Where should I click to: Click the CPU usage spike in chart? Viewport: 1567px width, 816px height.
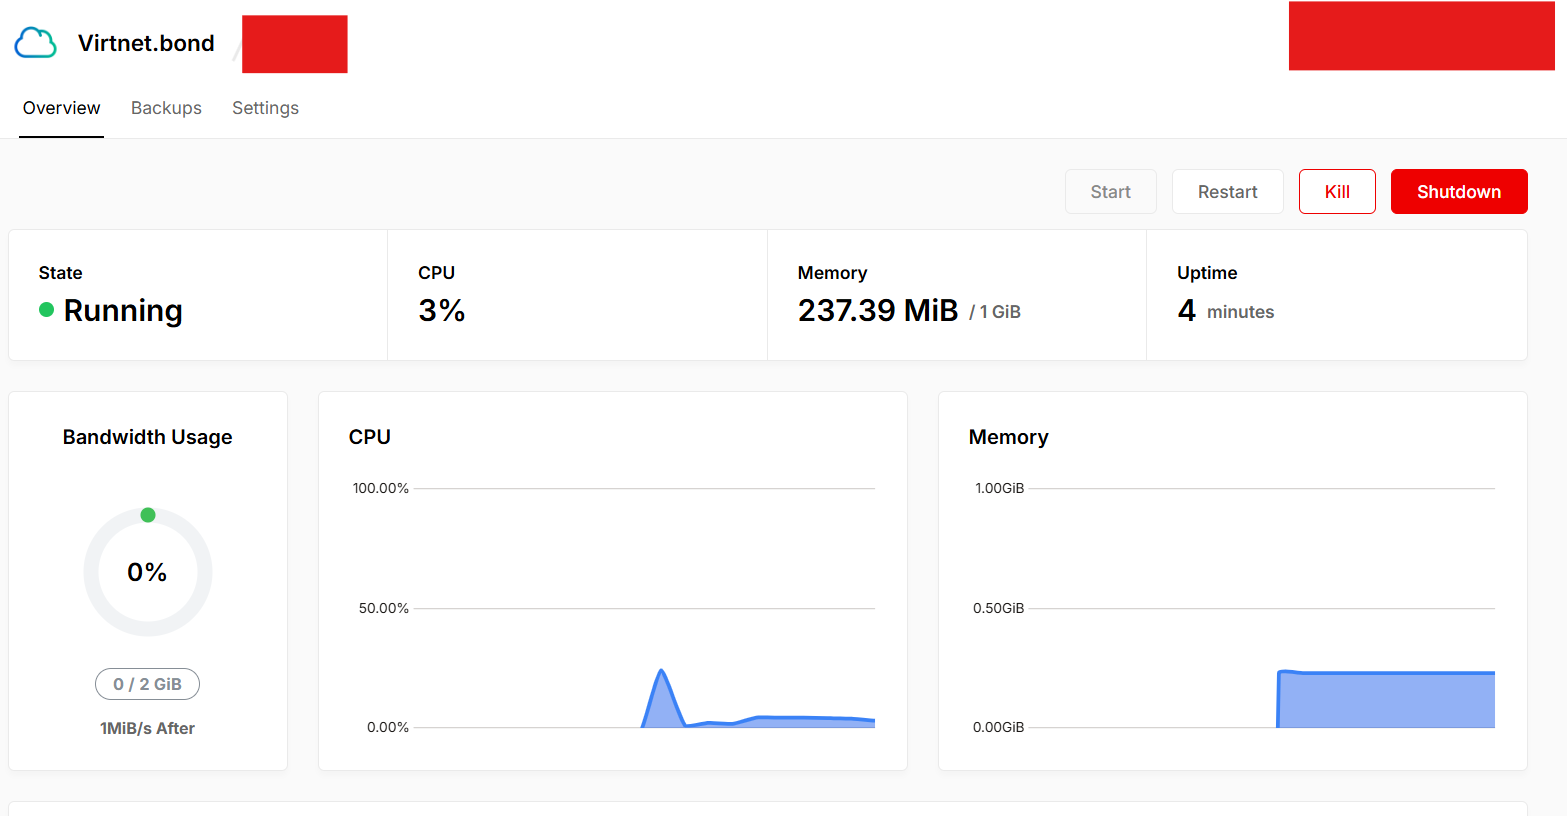click(661, 688)
